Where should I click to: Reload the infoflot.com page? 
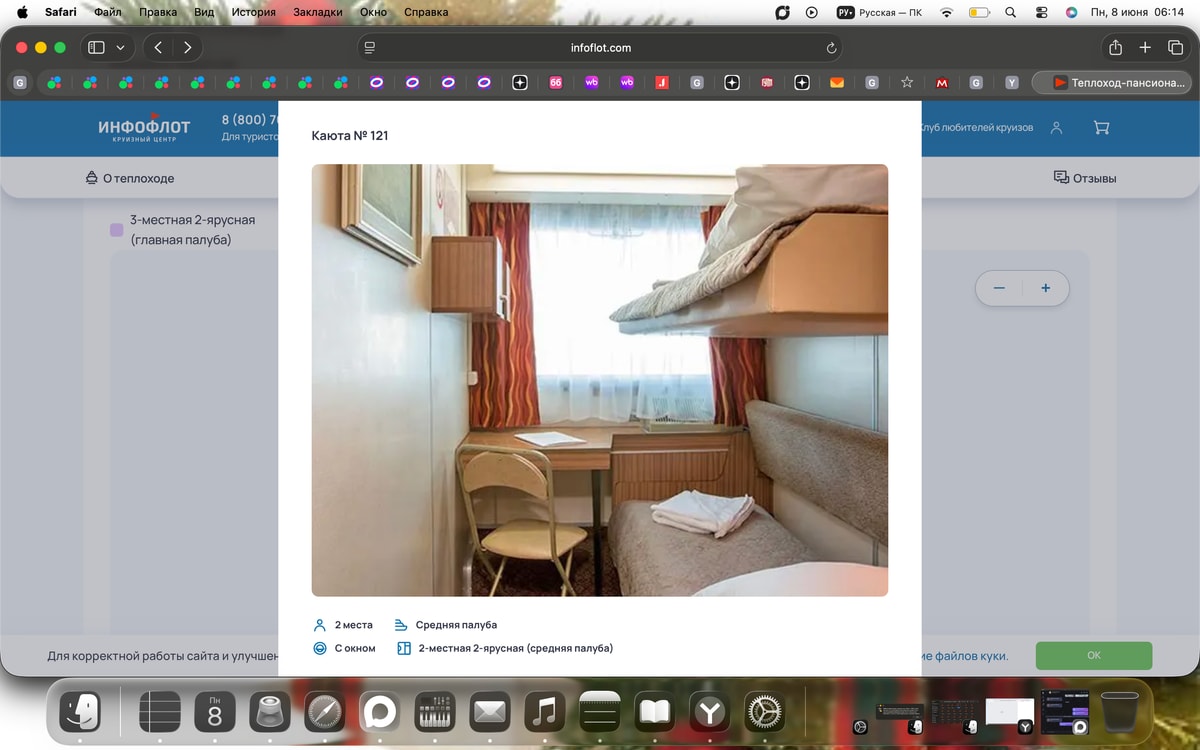pos(831,47)
